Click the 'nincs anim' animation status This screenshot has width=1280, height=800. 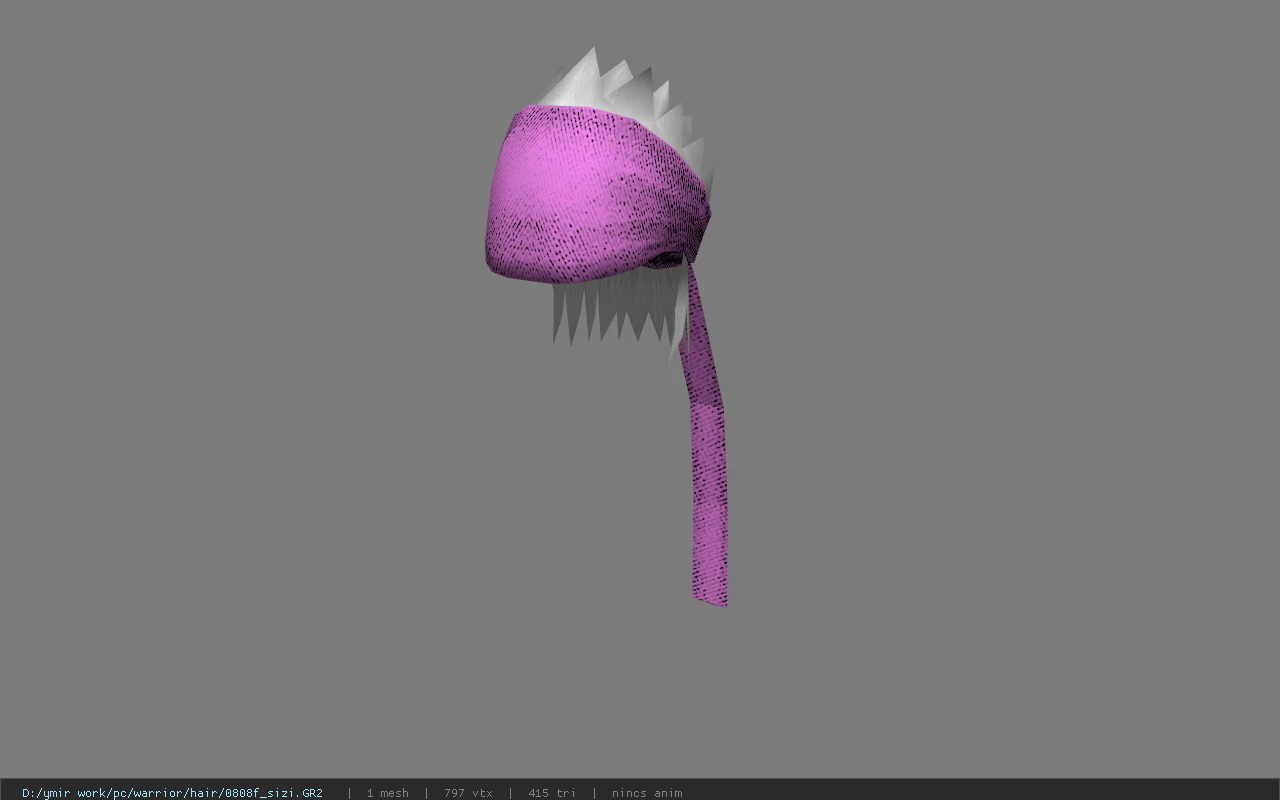click(647, 793)
